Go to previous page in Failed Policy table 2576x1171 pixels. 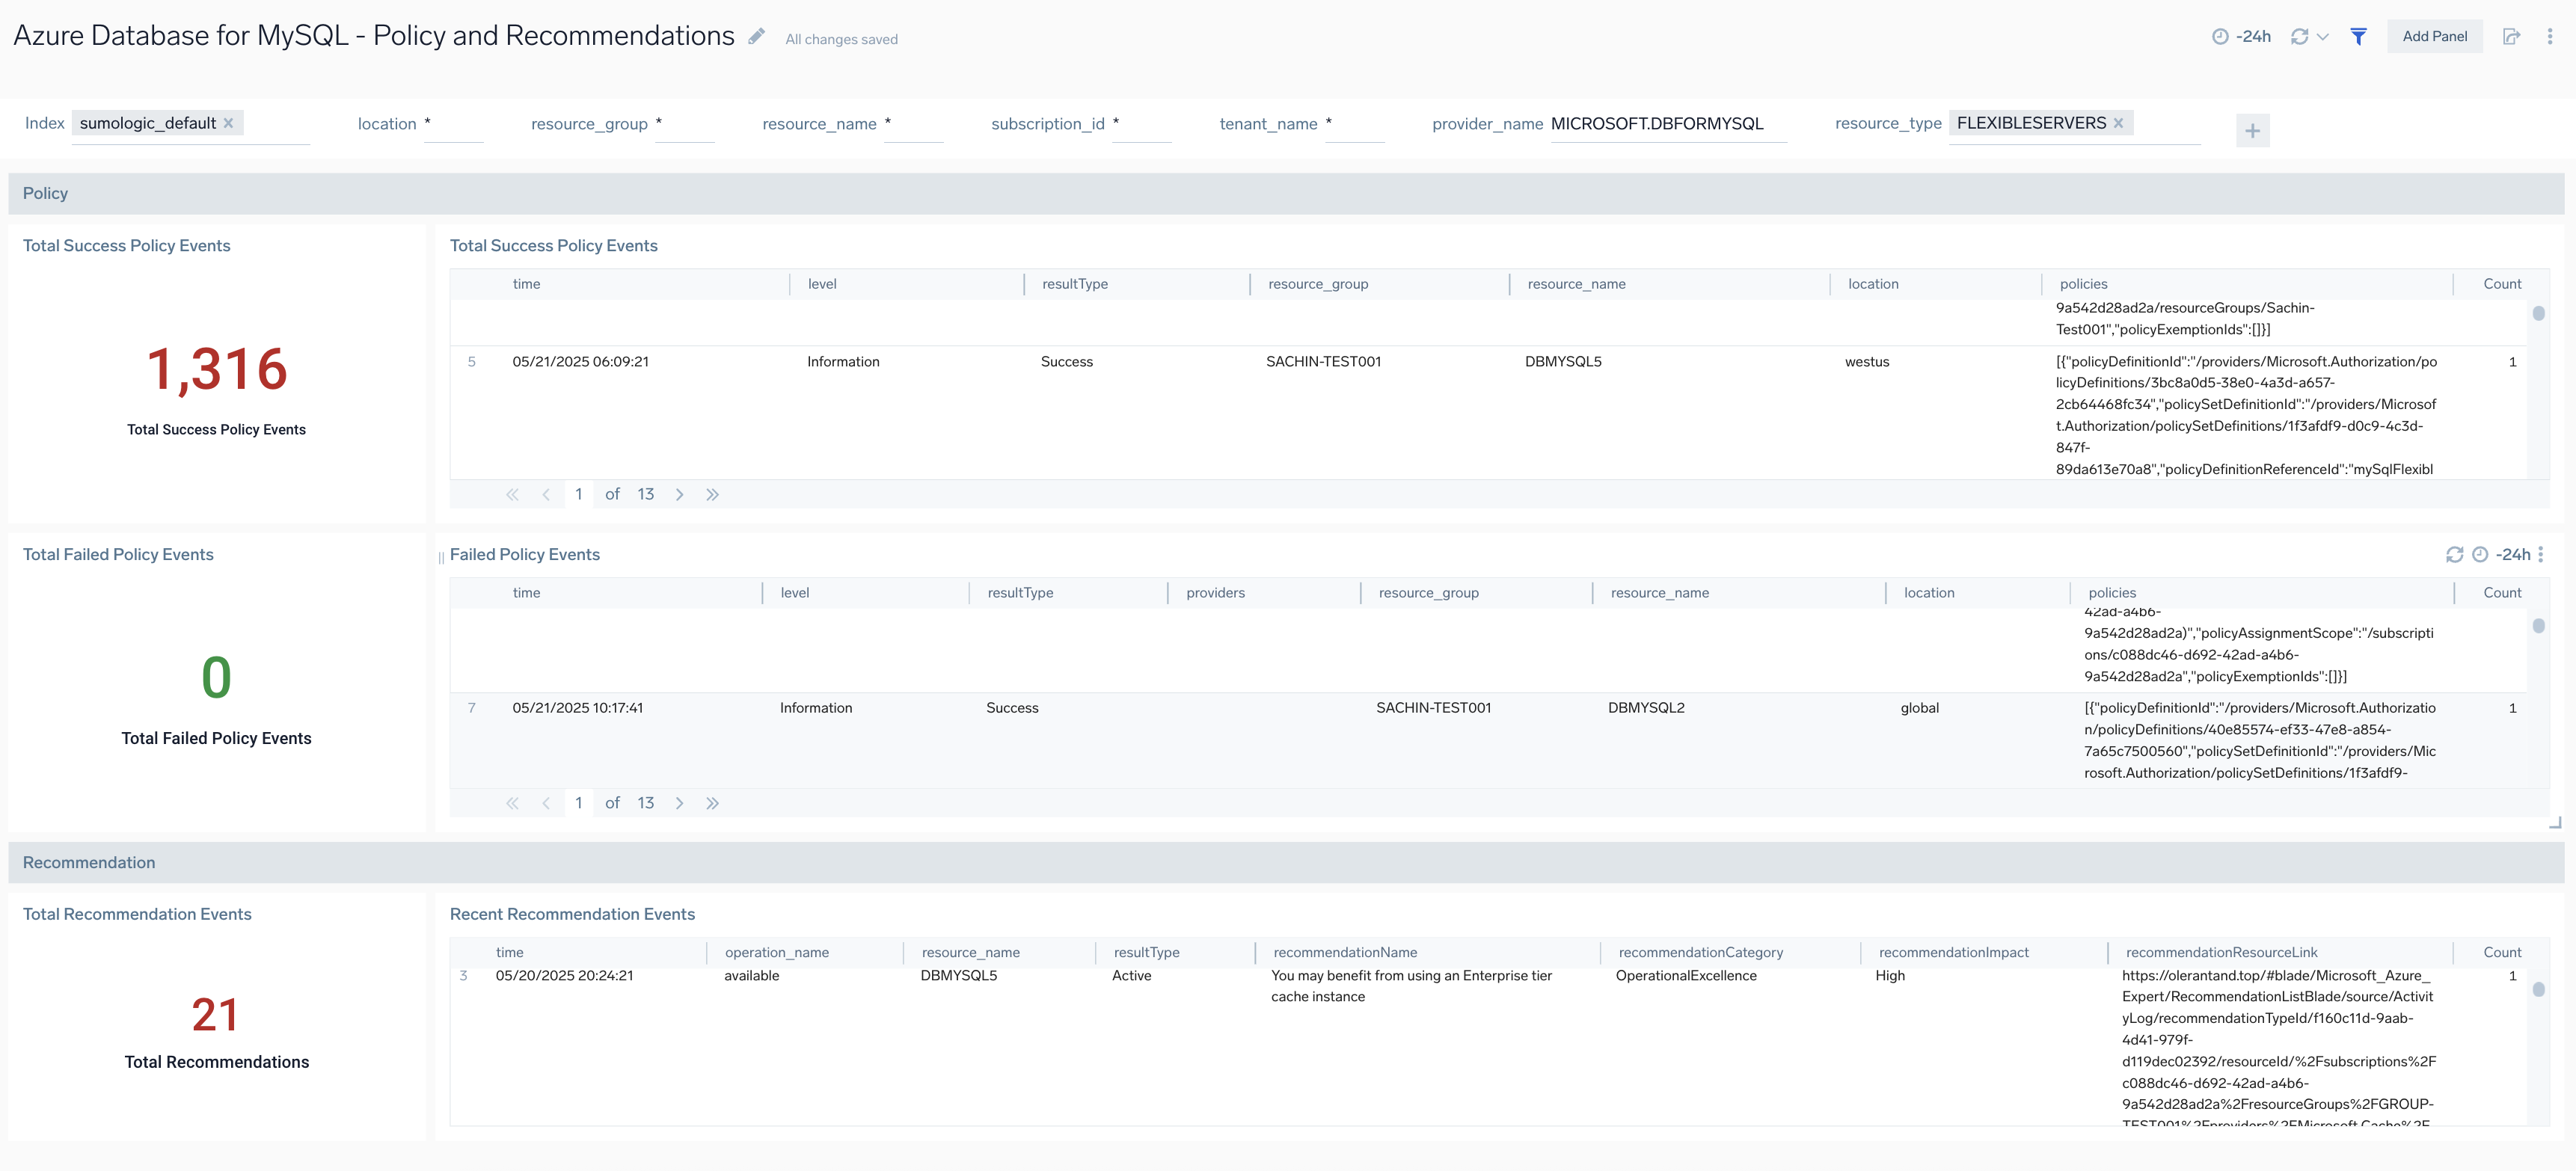coord(546,804)
